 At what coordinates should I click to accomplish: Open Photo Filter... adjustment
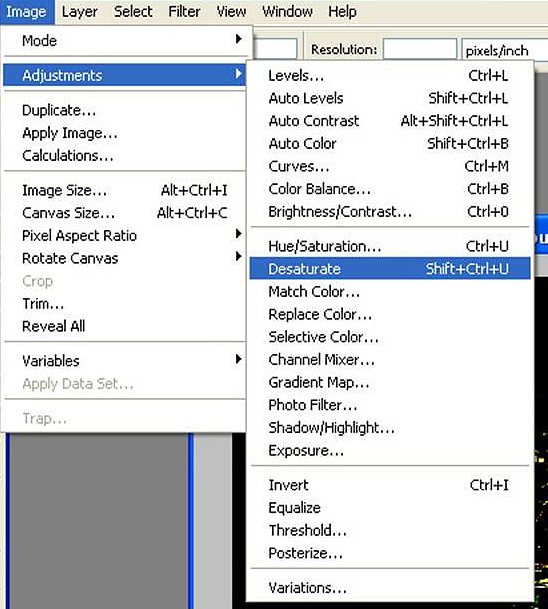pos(390,405)
